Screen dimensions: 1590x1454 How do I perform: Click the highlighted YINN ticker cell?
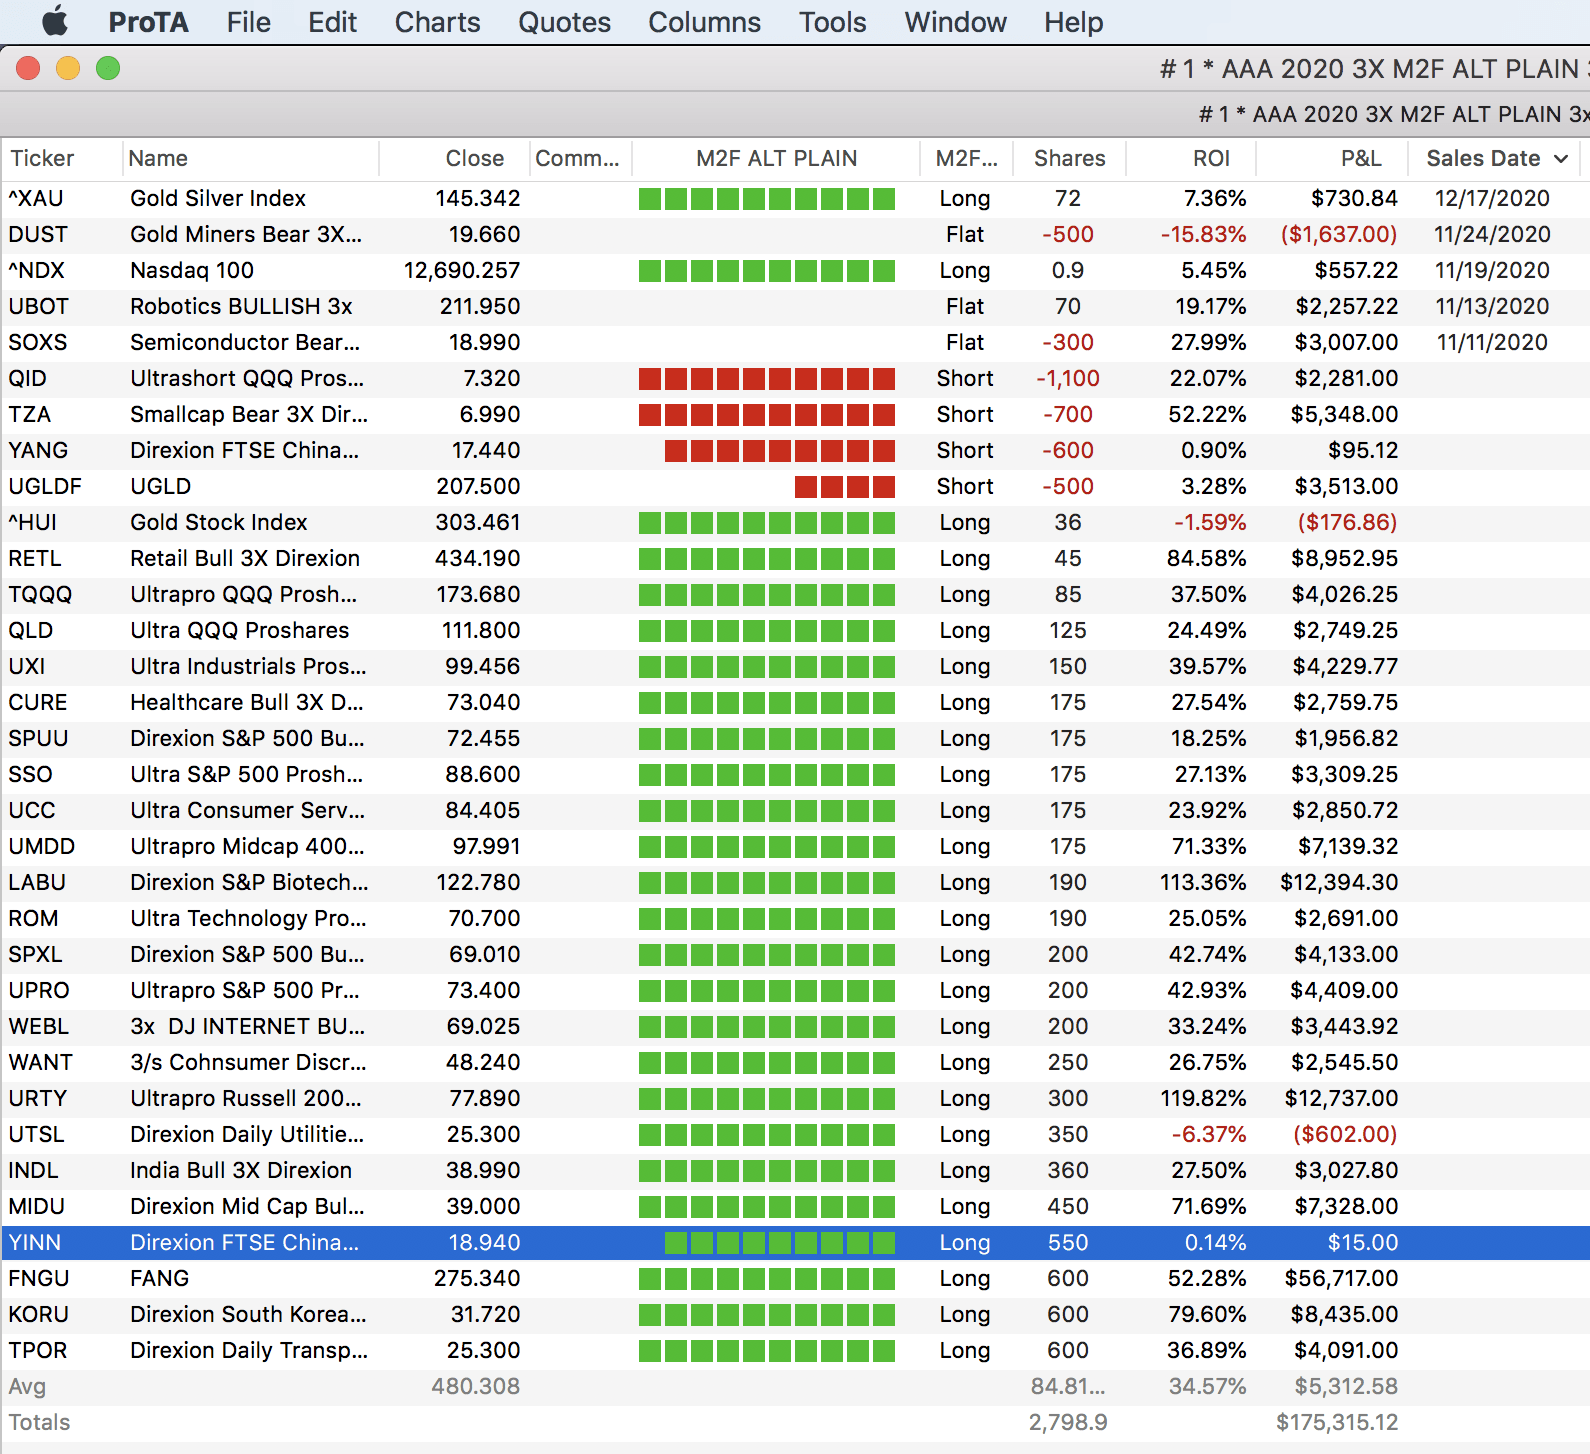[35, 1242]
